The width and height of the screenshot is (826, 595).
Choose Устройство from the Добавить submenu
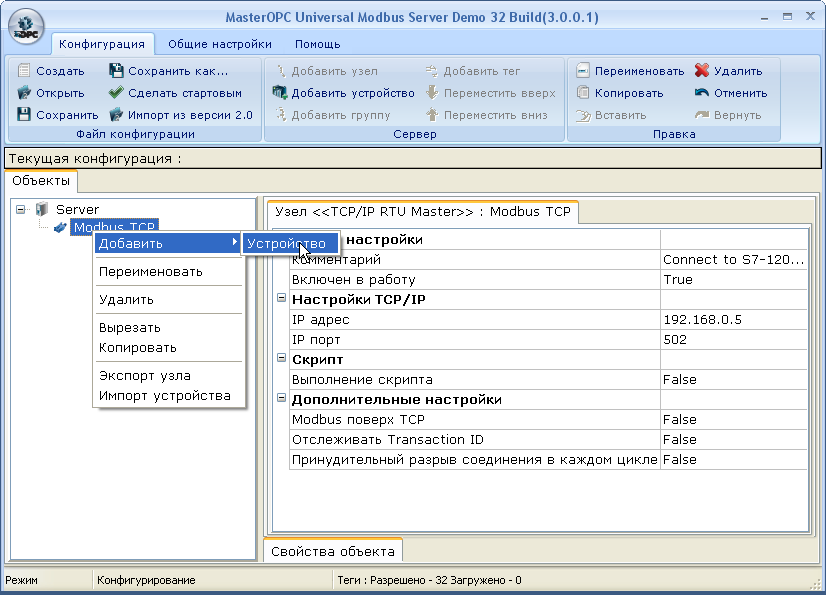click(x=289, y=243)
